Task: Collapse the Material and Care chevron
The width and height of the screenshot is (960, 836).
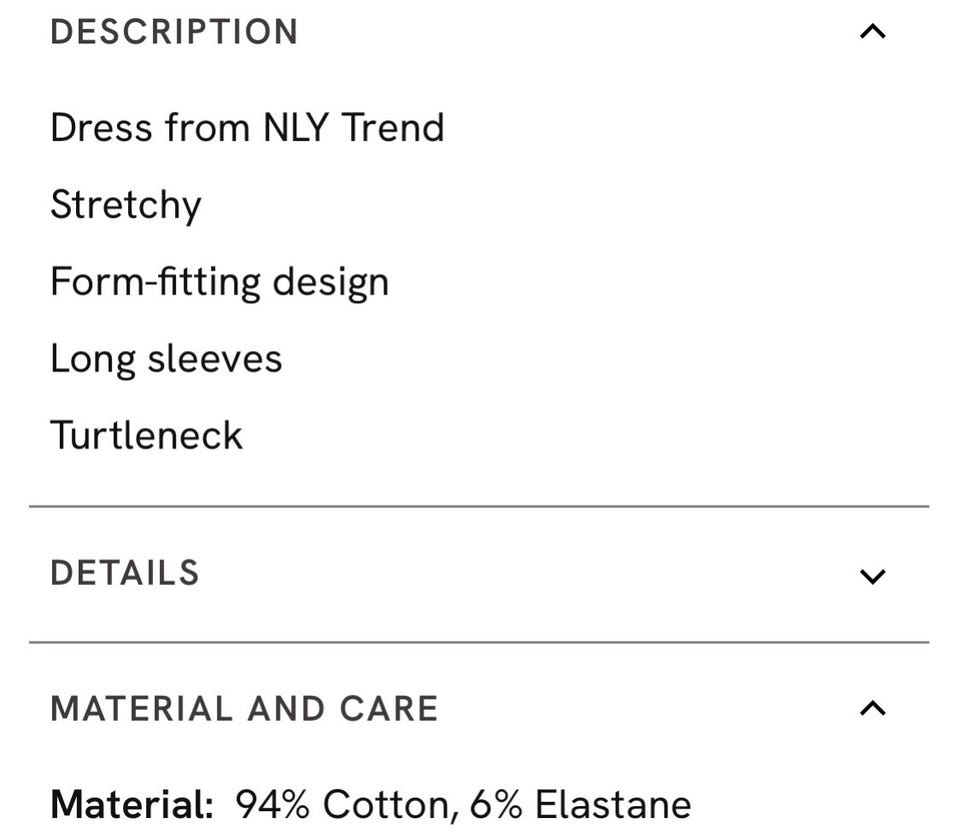Action: (872, 709)
